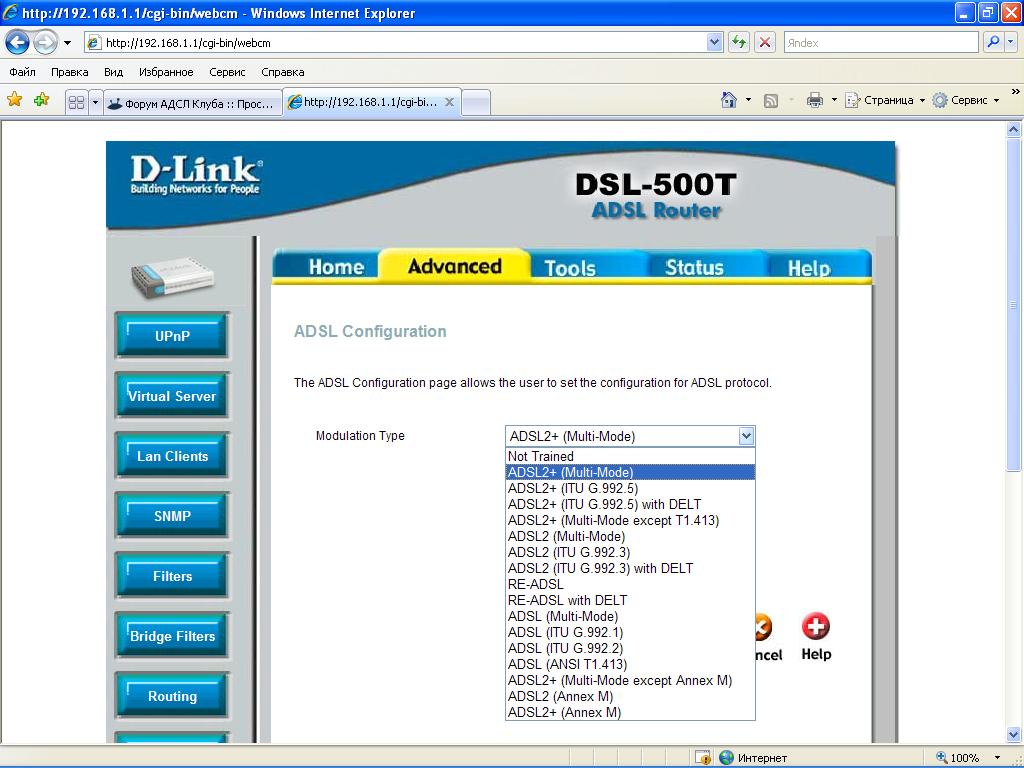Viewport: 1024px width, 768px height.
Task: Click the Refresh page icon
Action: point(739,43)
